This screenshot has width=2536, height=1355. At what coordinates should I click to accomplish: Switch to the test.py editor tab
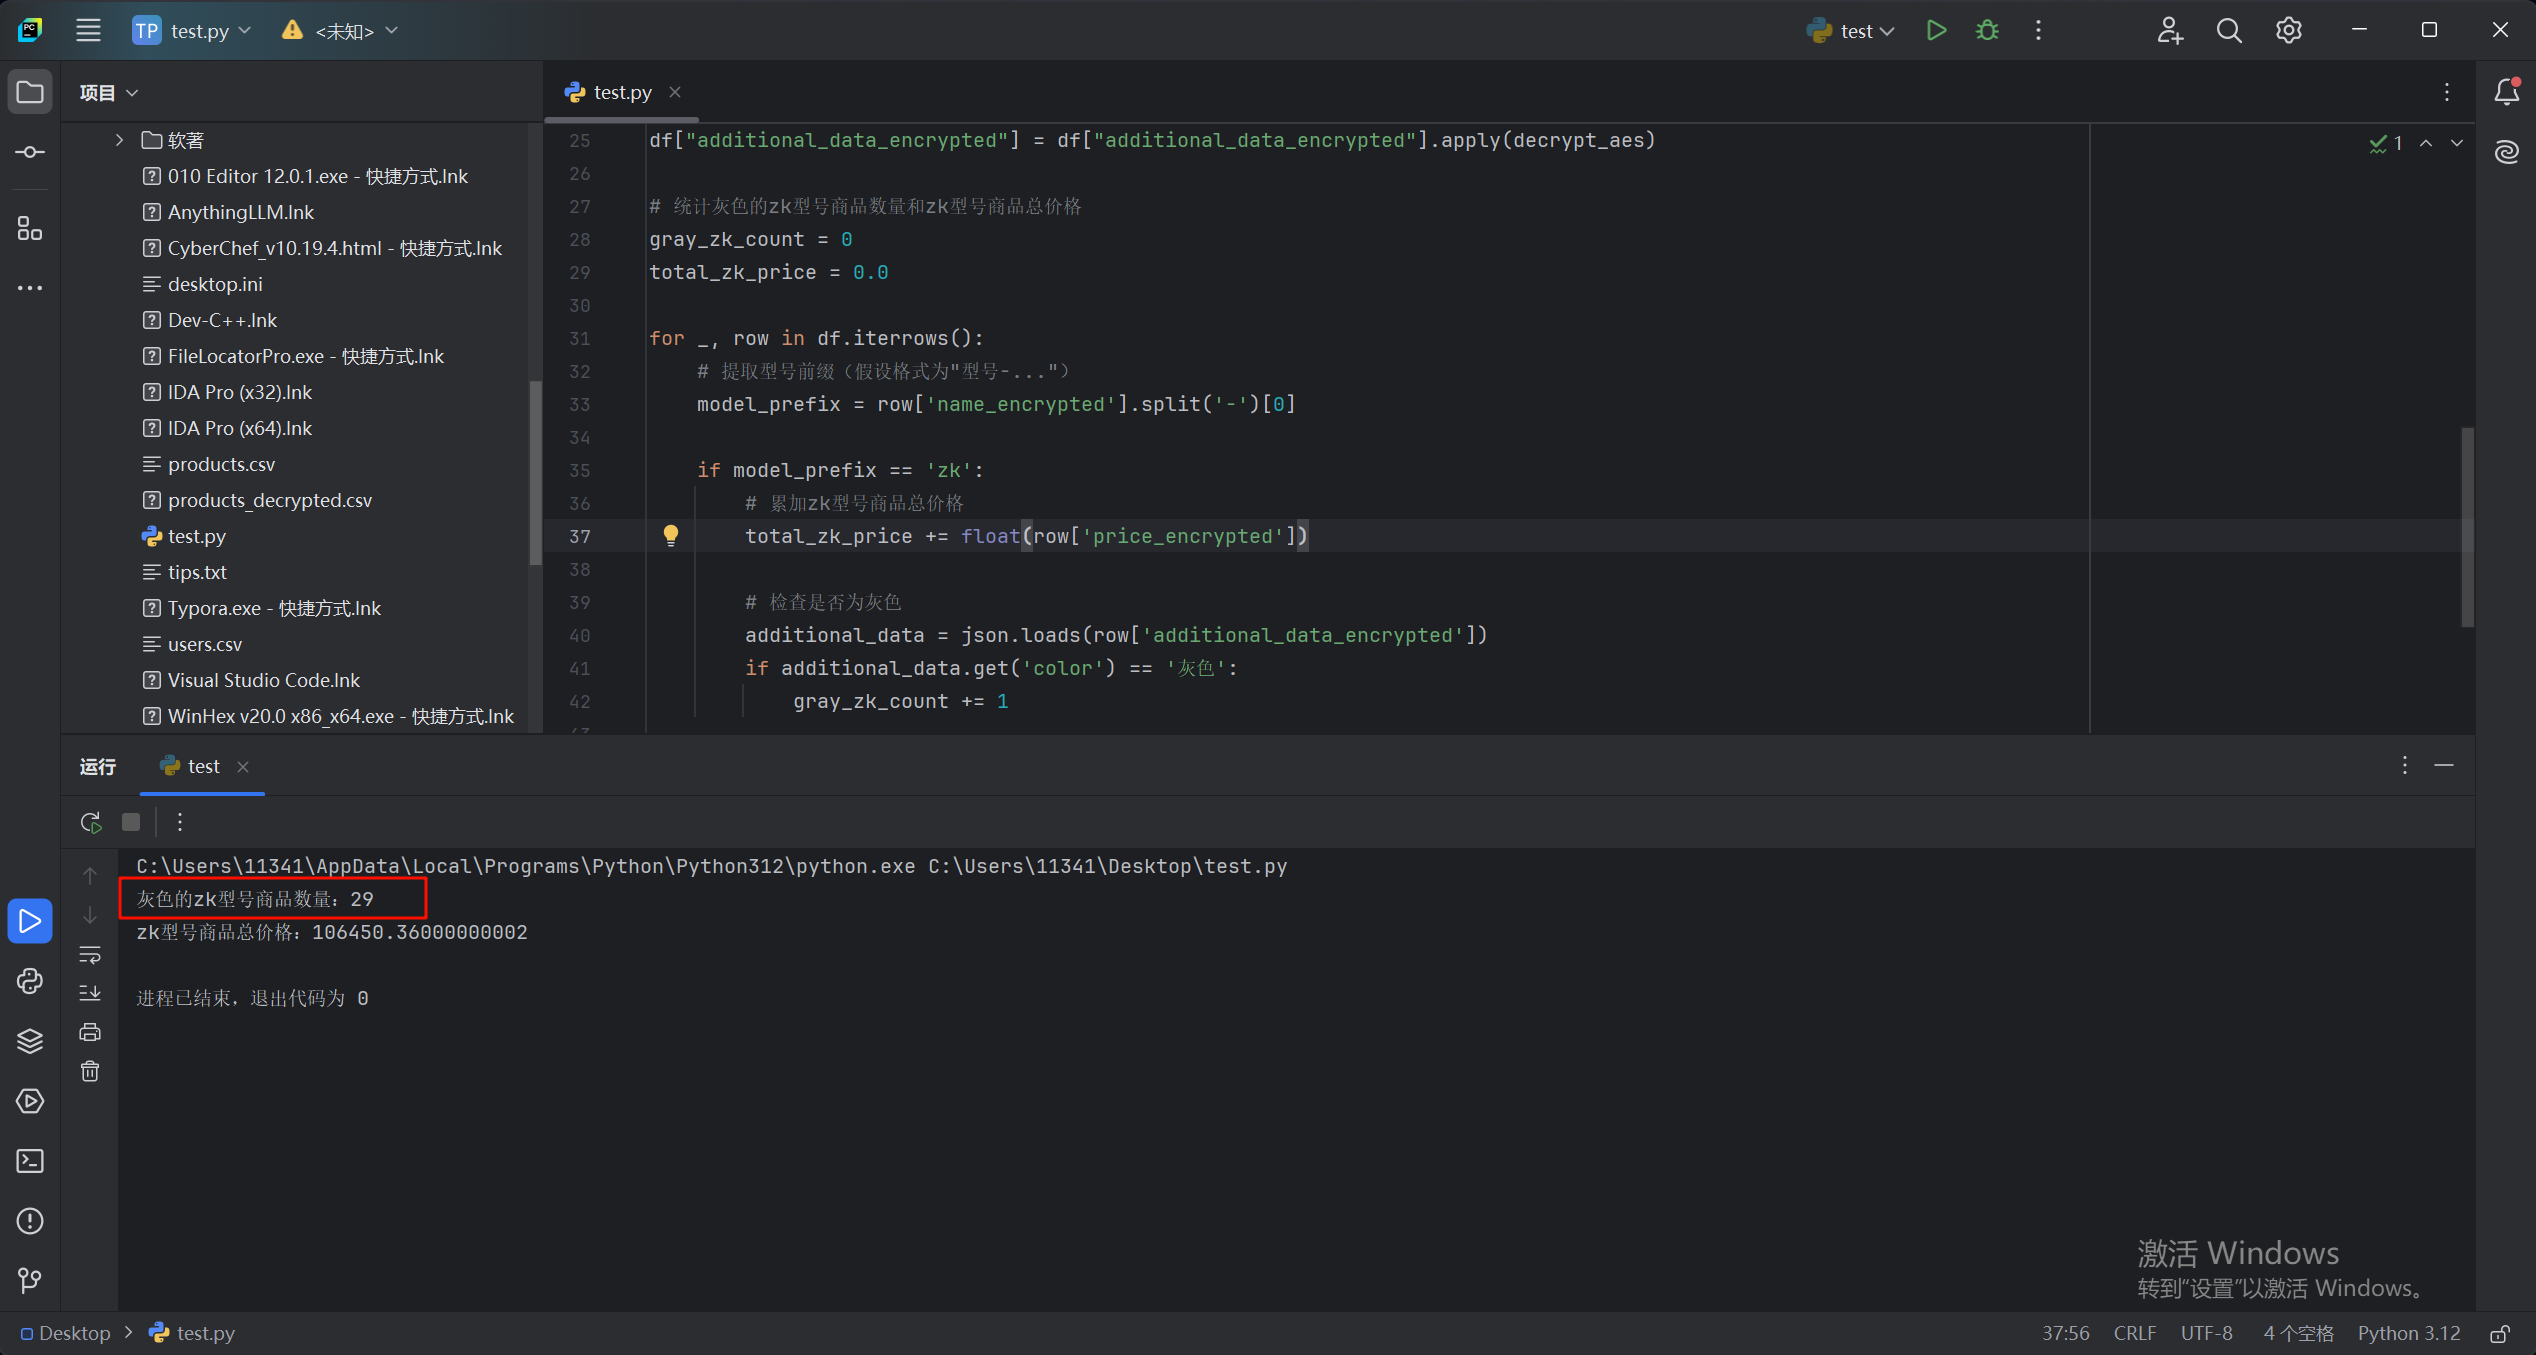621,92
